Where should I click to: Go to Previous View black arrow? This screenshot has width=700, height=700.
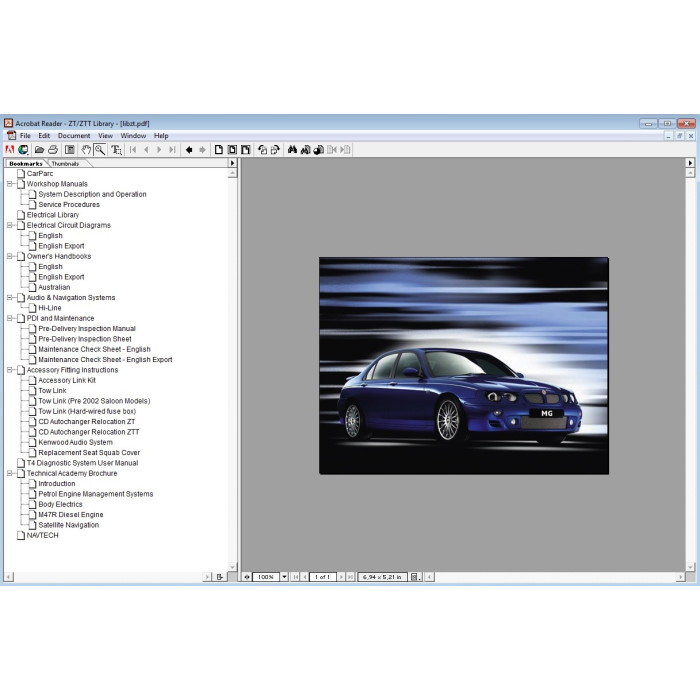click(x=189, y=150)
